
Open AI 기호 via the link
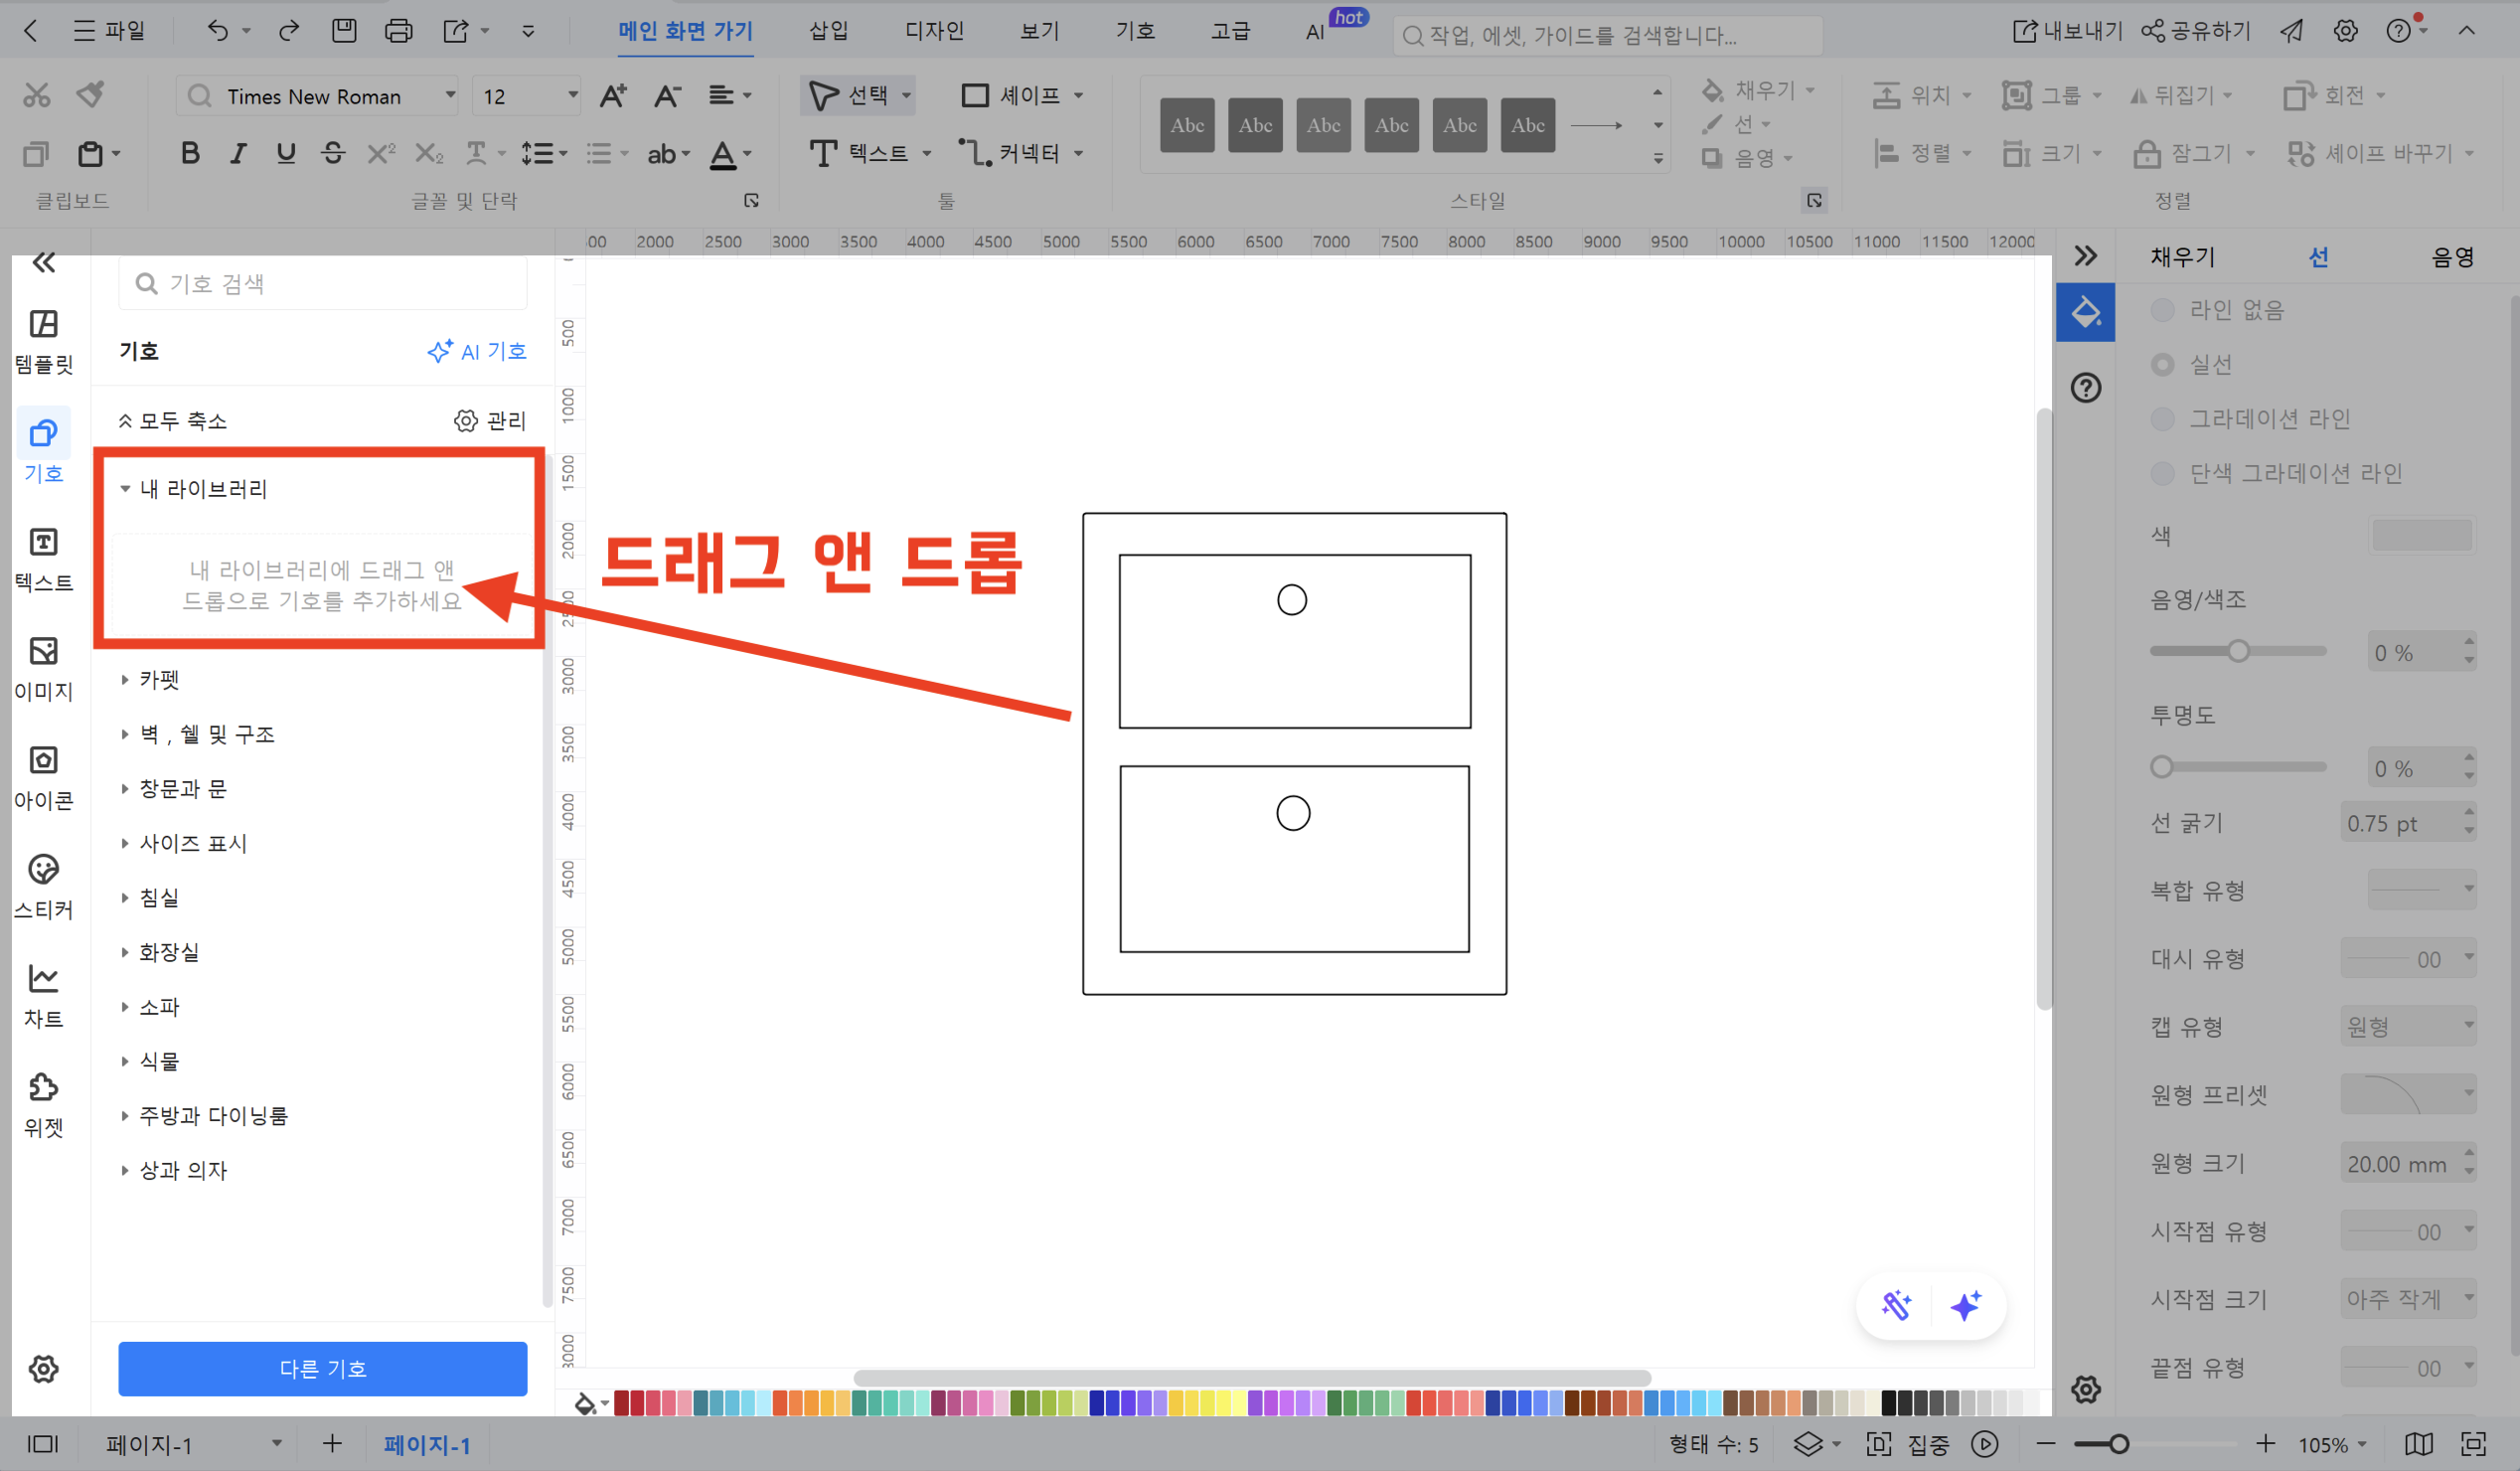click(x=478, y=351)
